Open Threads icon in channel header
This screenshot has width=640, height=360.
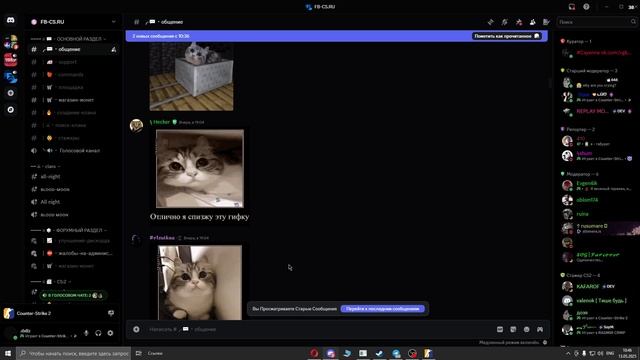pyautogui.click(x=491, y=22)
